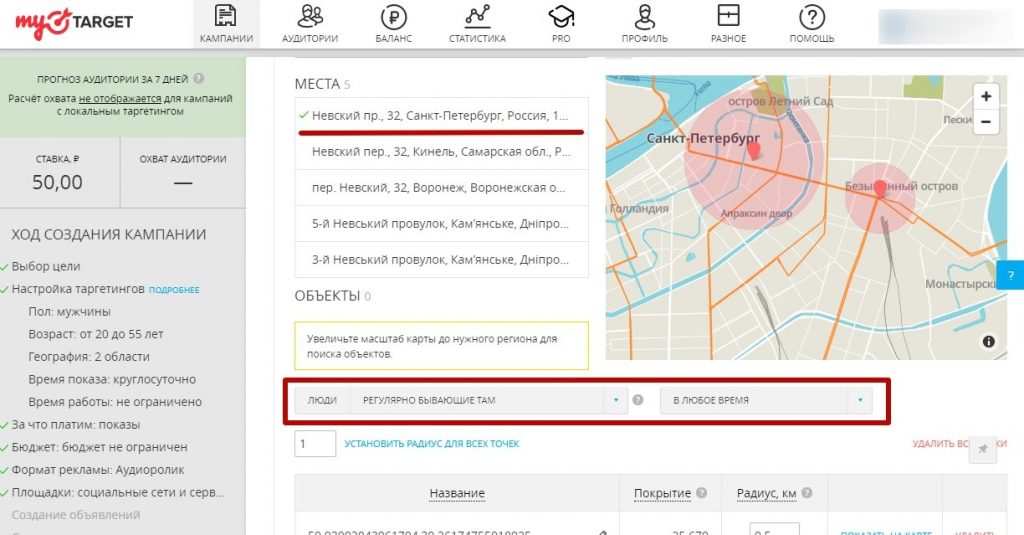Click help icon next to Радиус, км
Image resolution: width=1024 pixels, height=535 pixels.
pos(807,493)
